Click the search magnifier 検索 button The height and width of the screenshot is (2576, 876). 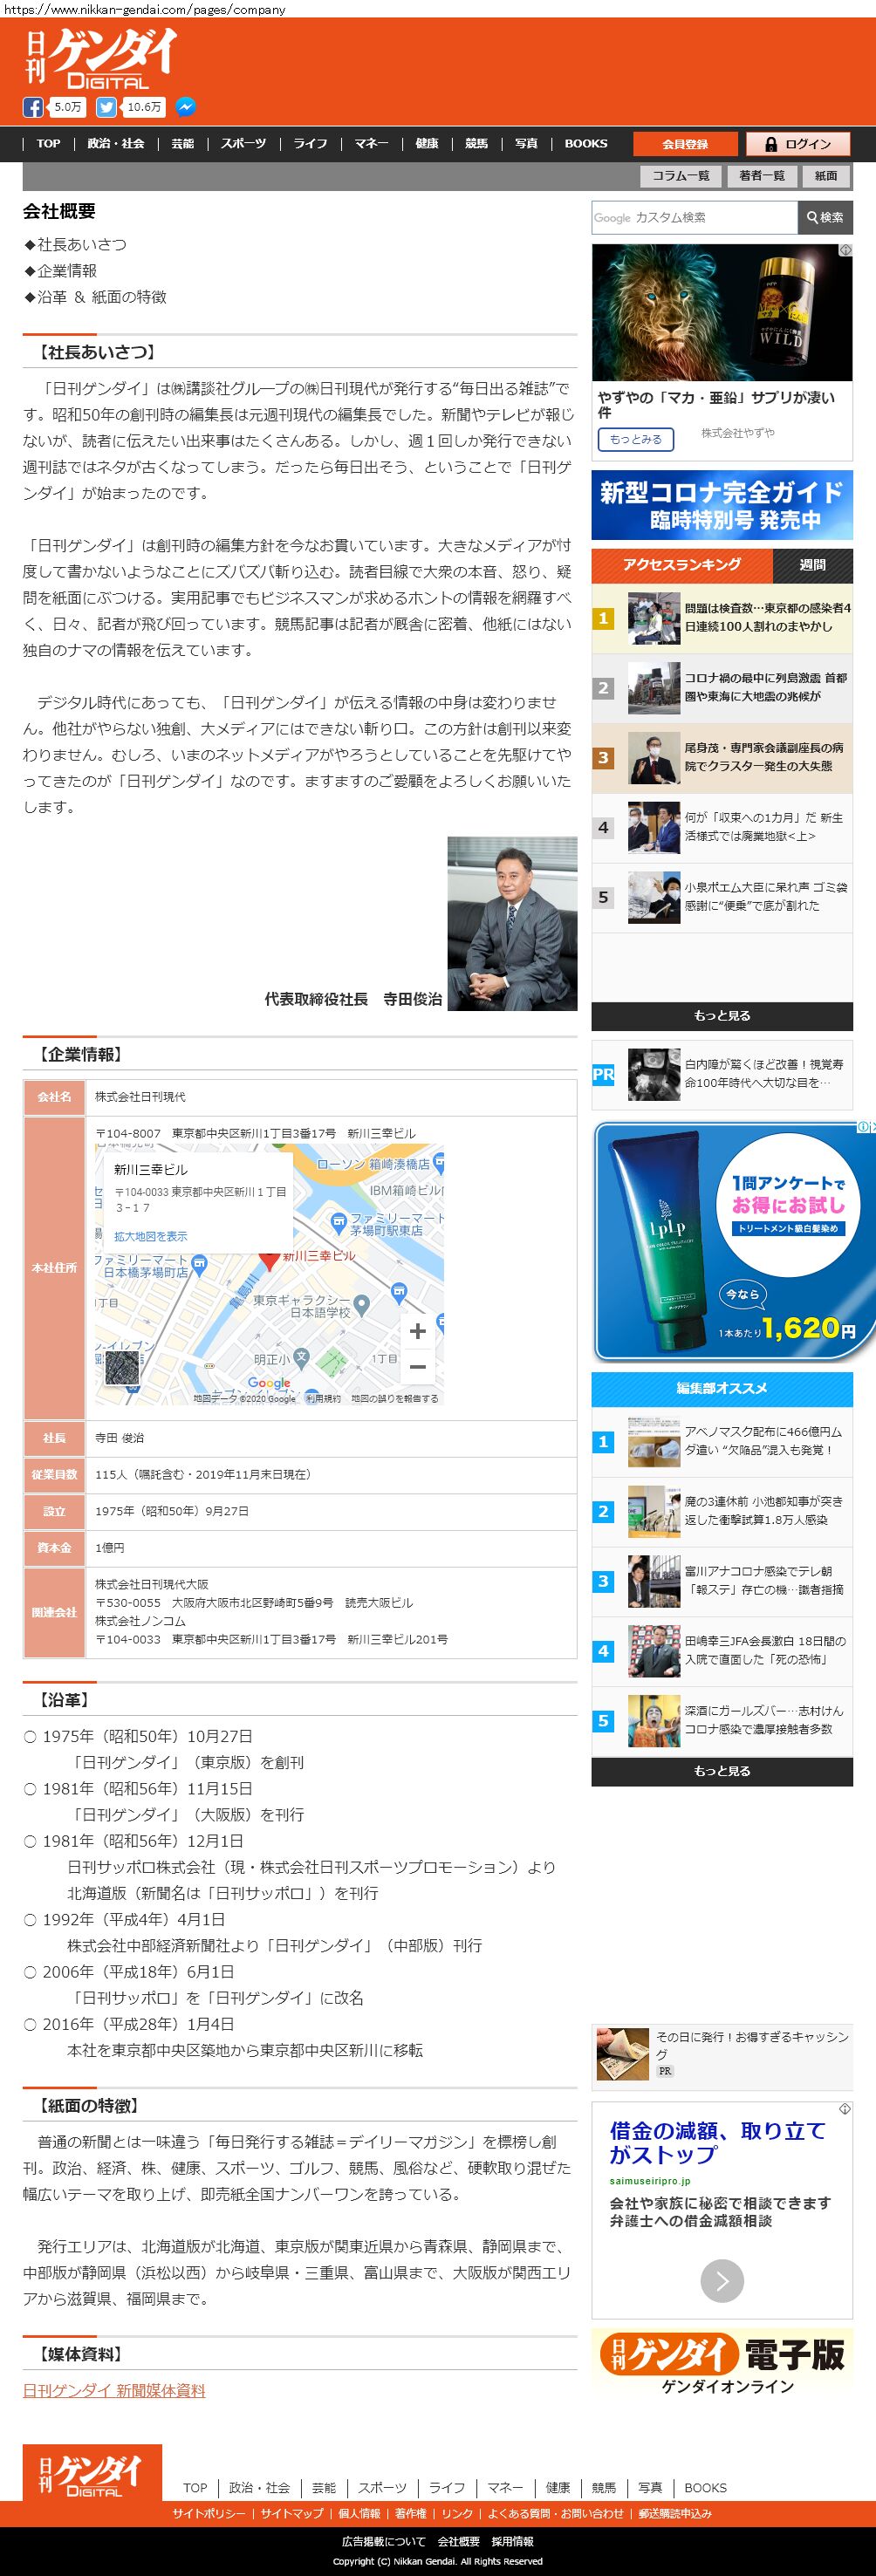click(825, 217)
